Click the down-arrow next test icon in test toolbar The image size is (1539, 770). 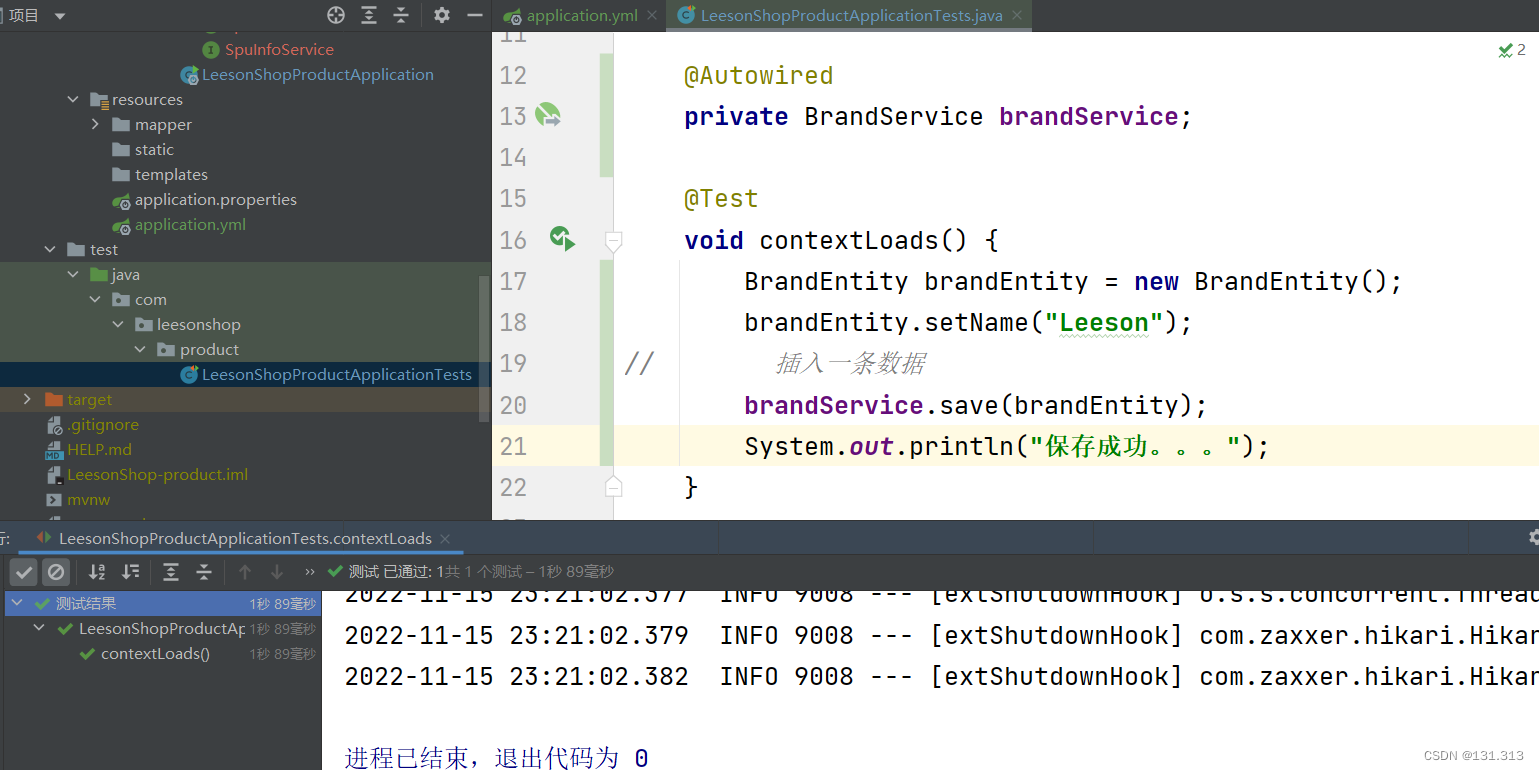(x=277, y=571)
